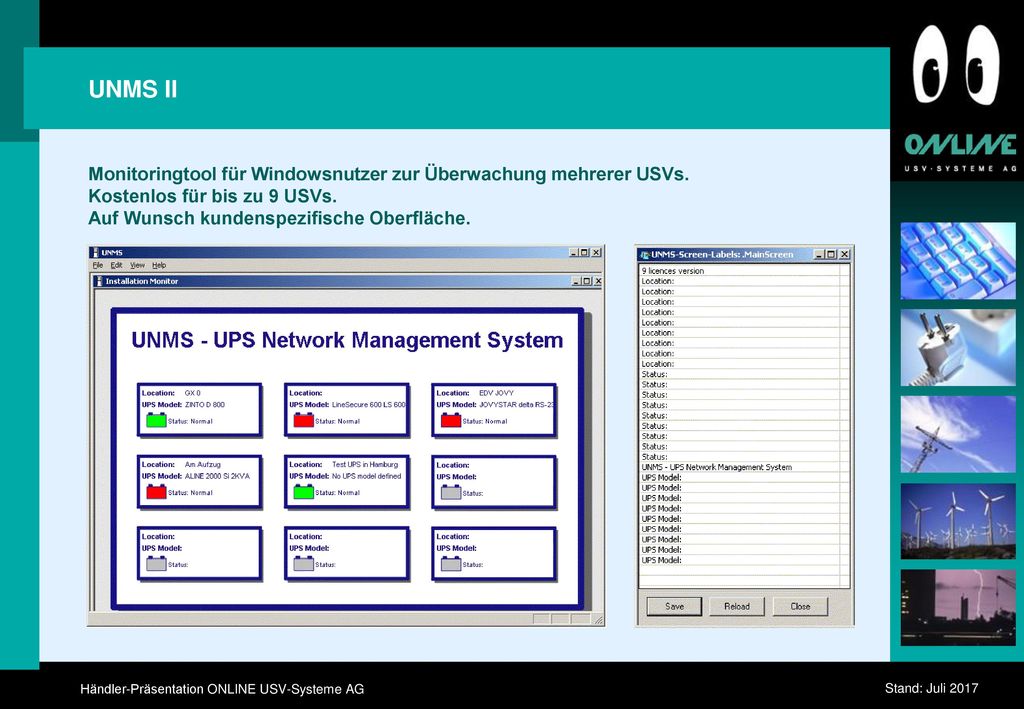Click the green battery icon for ZINTO D 800
Screen dimensions: 1024x709
(x=156, y=420)
